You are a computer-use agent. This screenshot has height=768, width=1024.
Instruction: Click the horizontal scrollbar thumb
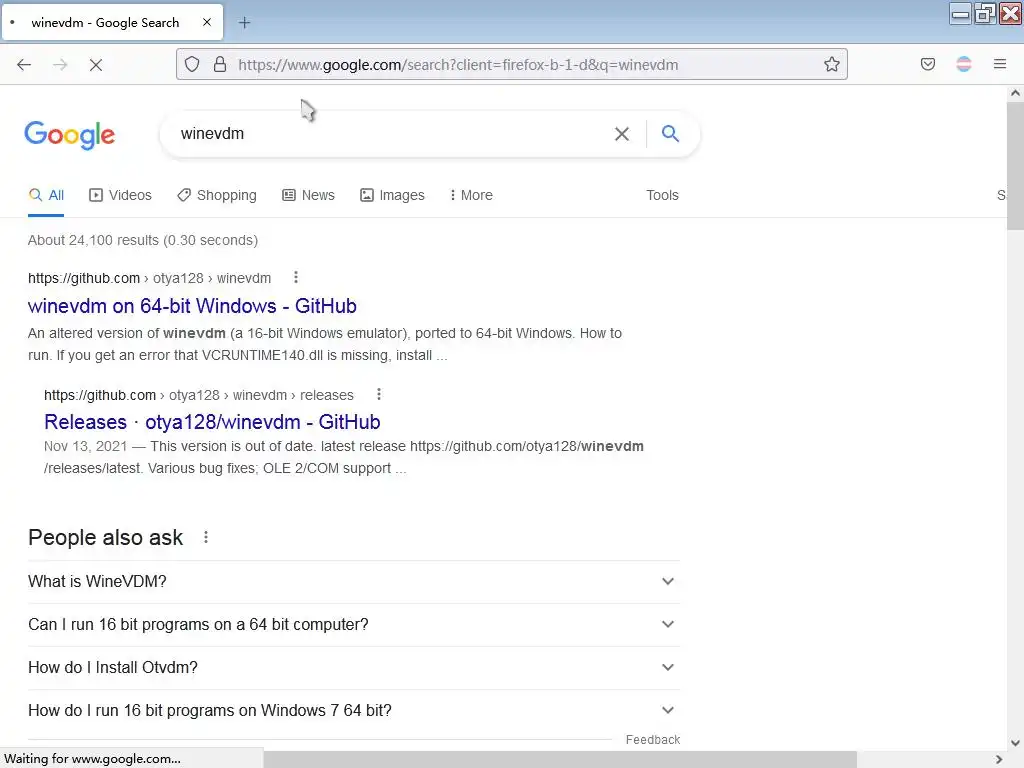coord(560,759)
